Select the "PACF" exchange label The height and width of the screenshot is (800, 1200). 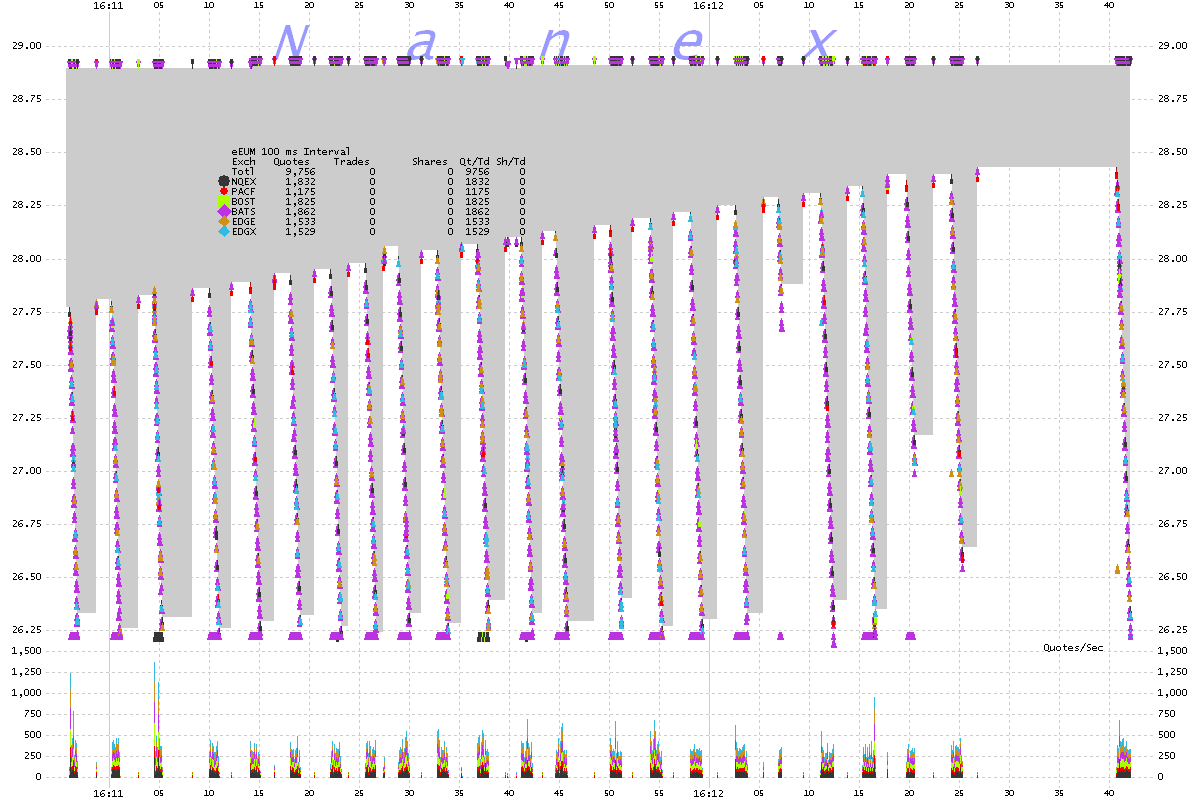pyautogui.click(x=243, y=191)
